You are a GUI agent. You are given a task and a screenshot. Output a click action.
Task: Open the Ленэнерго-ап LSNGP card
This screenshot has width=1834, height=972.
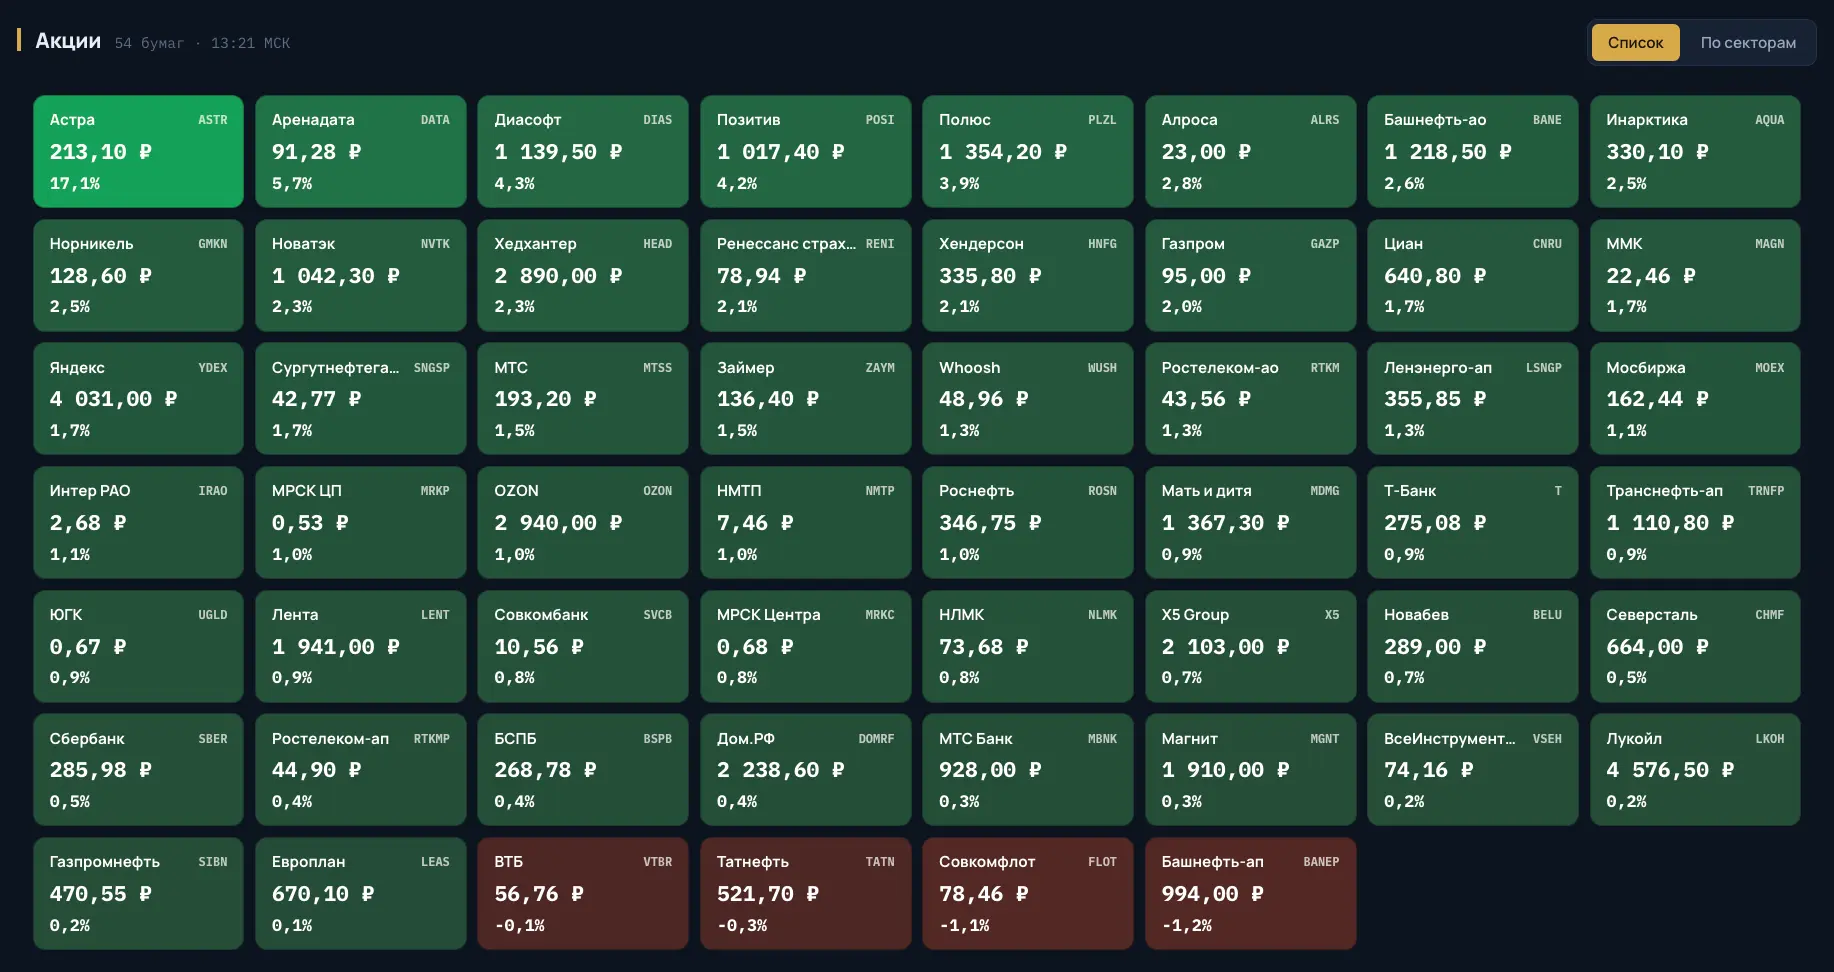click(x=1473, y=399)
